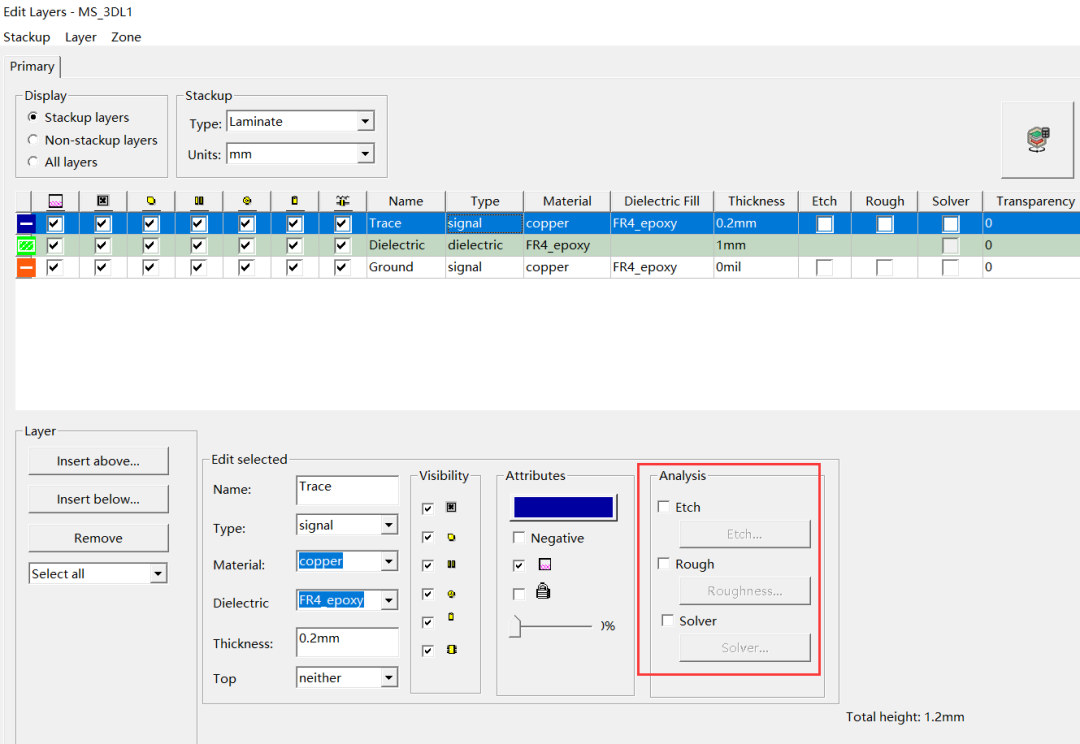Click the dark blue layer color swatch
This screenshot has height=744, width=1080.
(563, 507)
